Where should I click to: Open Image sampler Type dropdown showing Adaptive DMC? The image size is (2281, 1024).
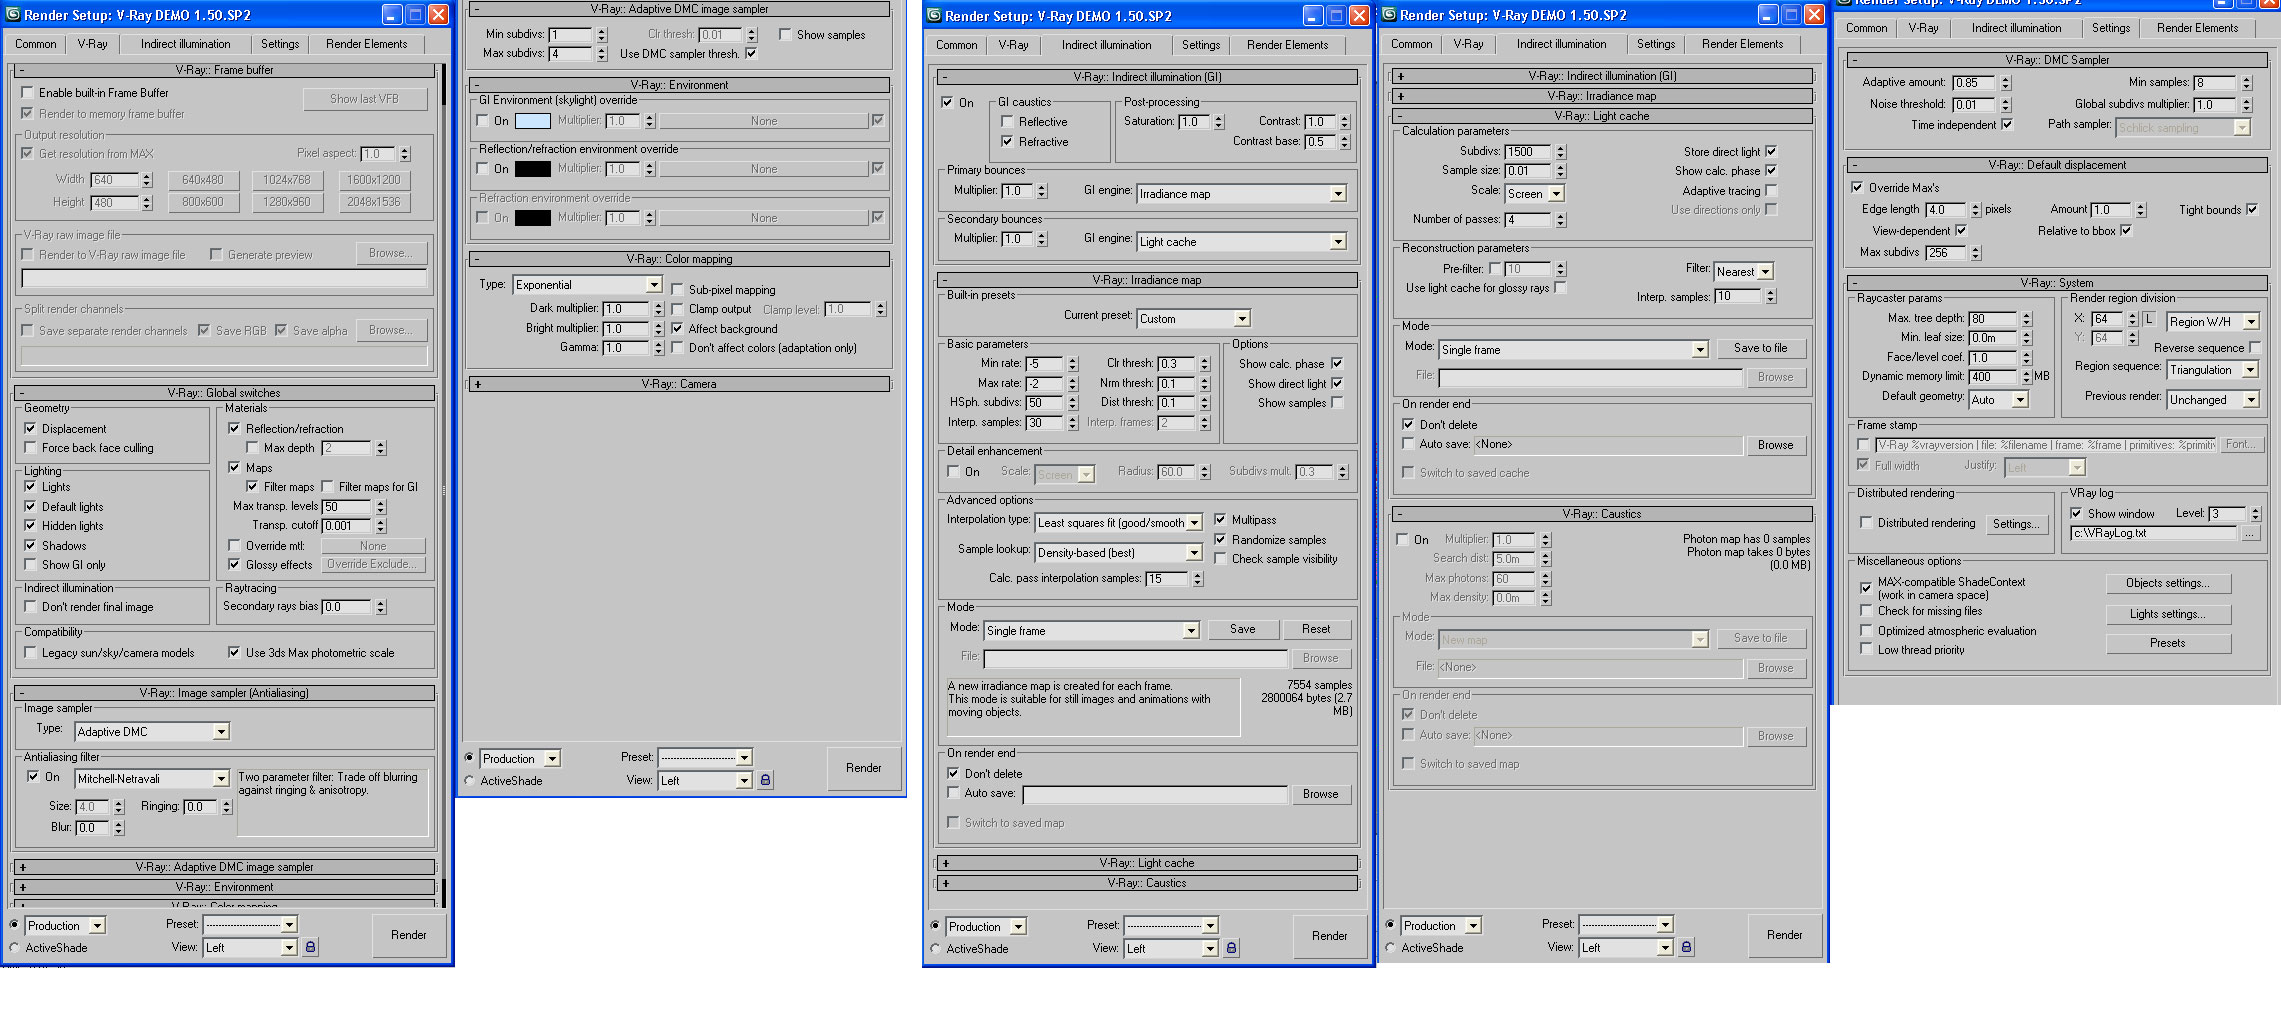(153, 732)
